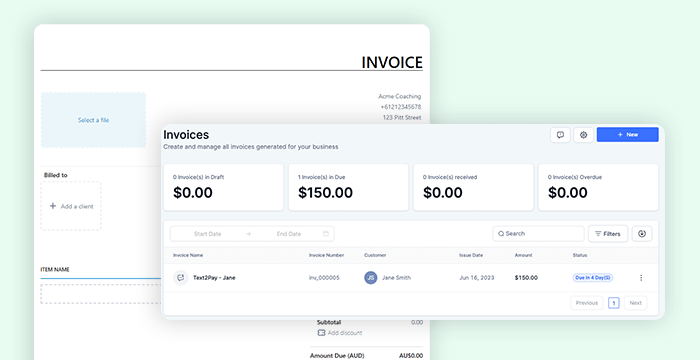Click 'Select a file' in invoice editor

point(93,120)
